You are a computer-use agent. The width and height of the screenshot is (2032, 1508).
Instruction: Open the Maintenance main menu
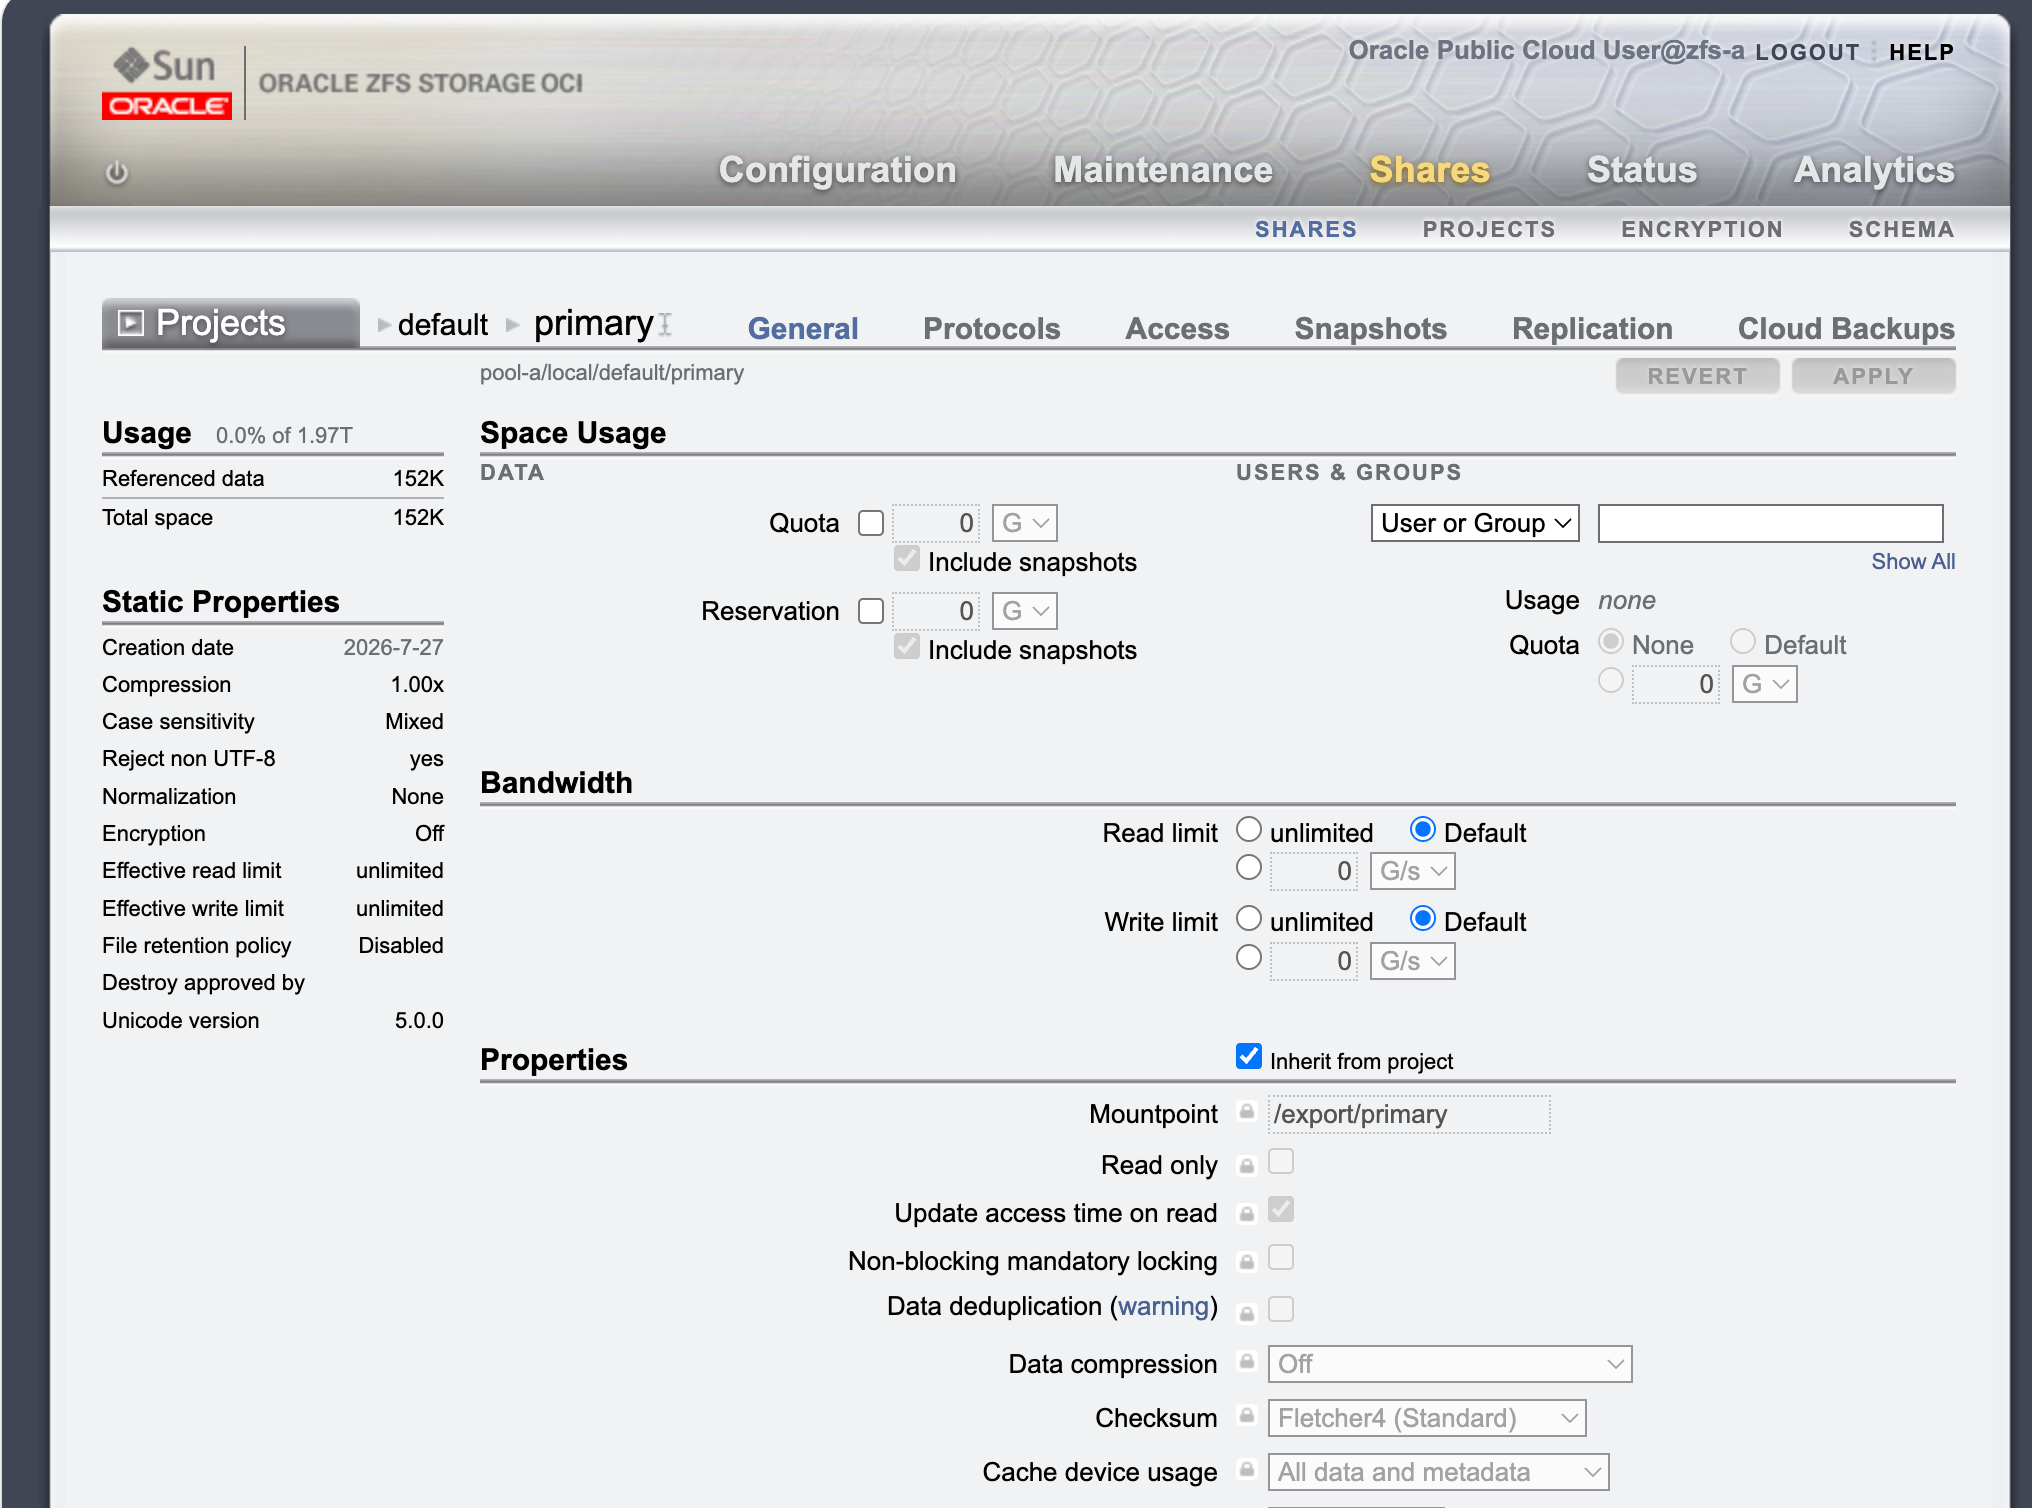point(1163,170)
